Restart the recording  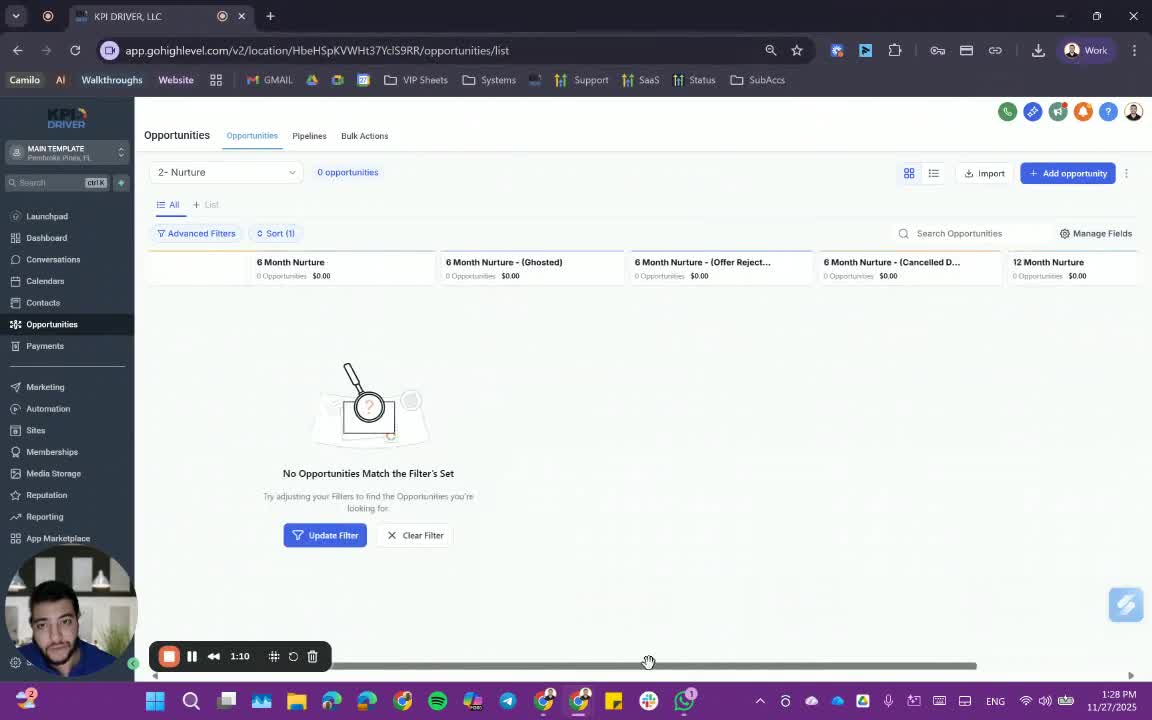click(293, 657)
